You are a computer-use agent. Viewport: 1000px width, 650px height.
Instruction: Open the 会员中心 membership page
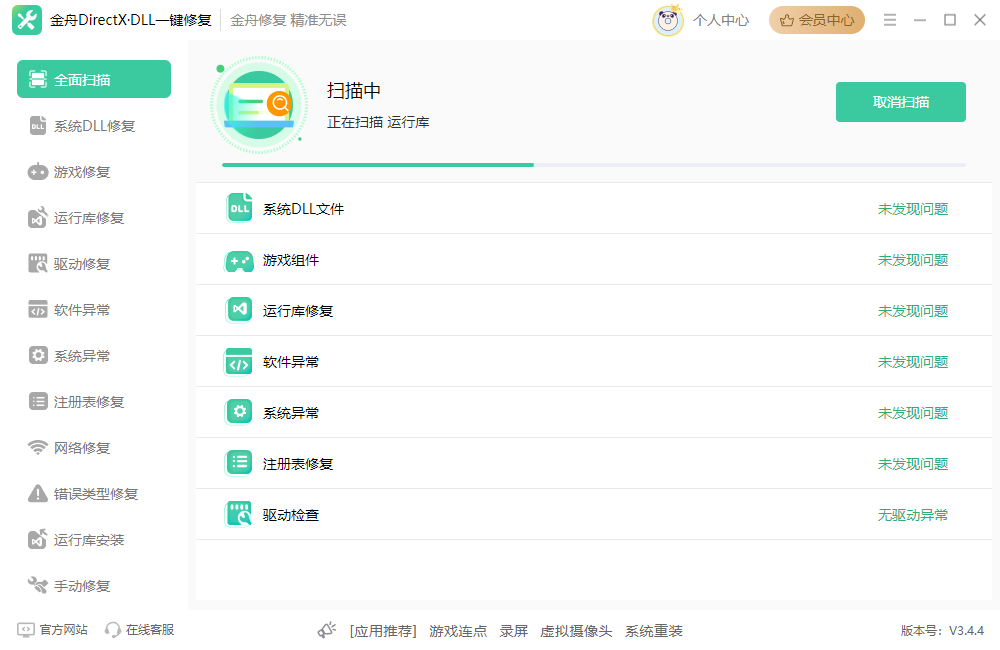coord(816,19)
